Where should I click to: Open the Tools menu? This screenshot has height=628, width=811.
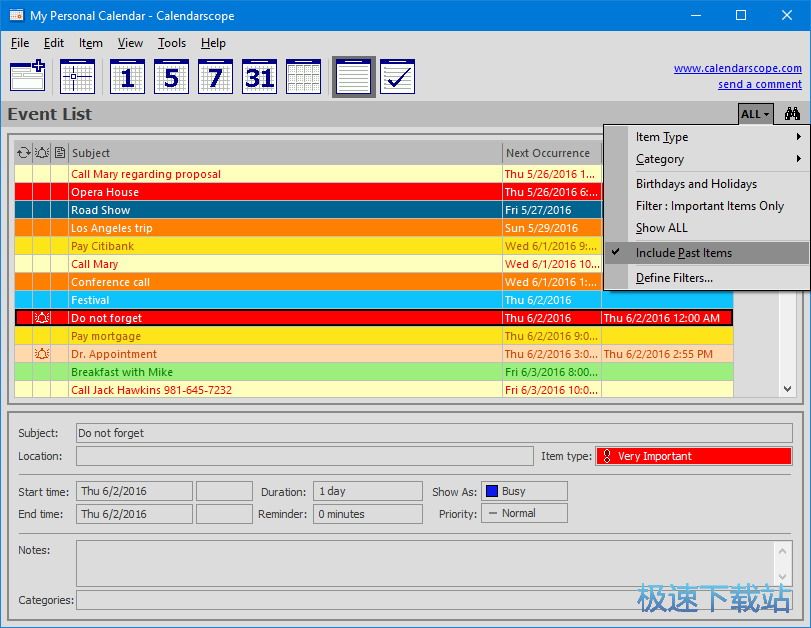[x=171, y=43]
